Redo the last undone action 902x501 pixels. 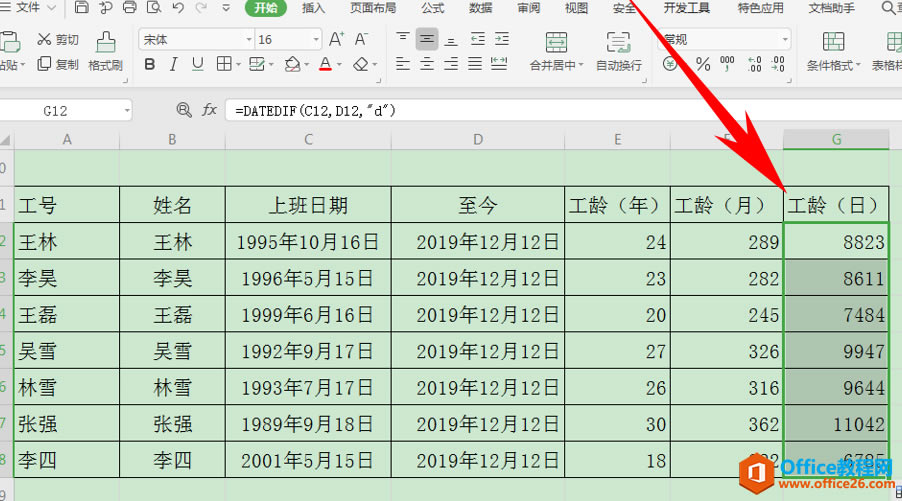click(201, 7)
